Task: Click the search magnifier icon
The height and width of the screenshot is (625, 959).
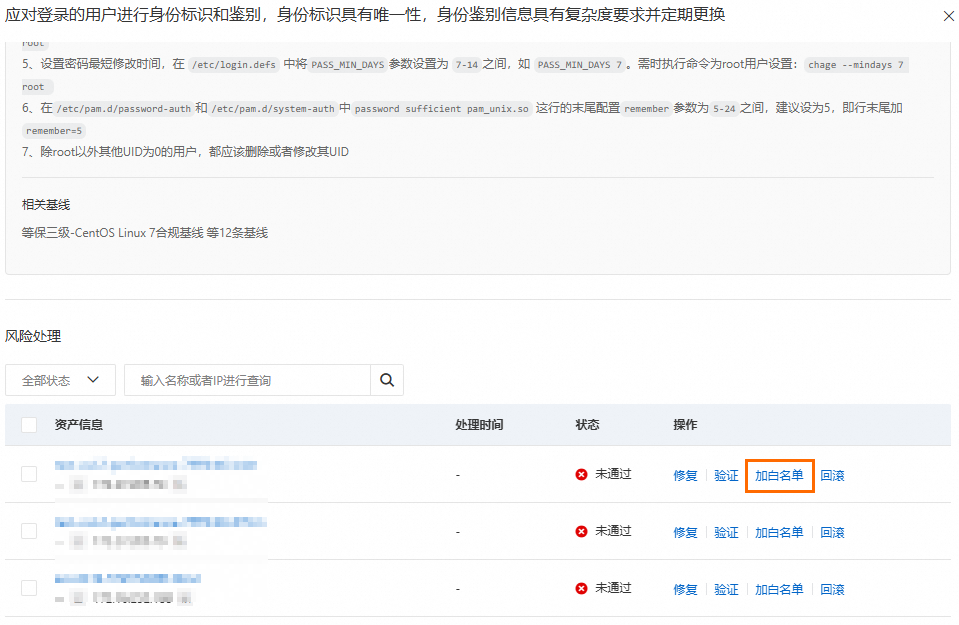Action: (x=387, y=380)
